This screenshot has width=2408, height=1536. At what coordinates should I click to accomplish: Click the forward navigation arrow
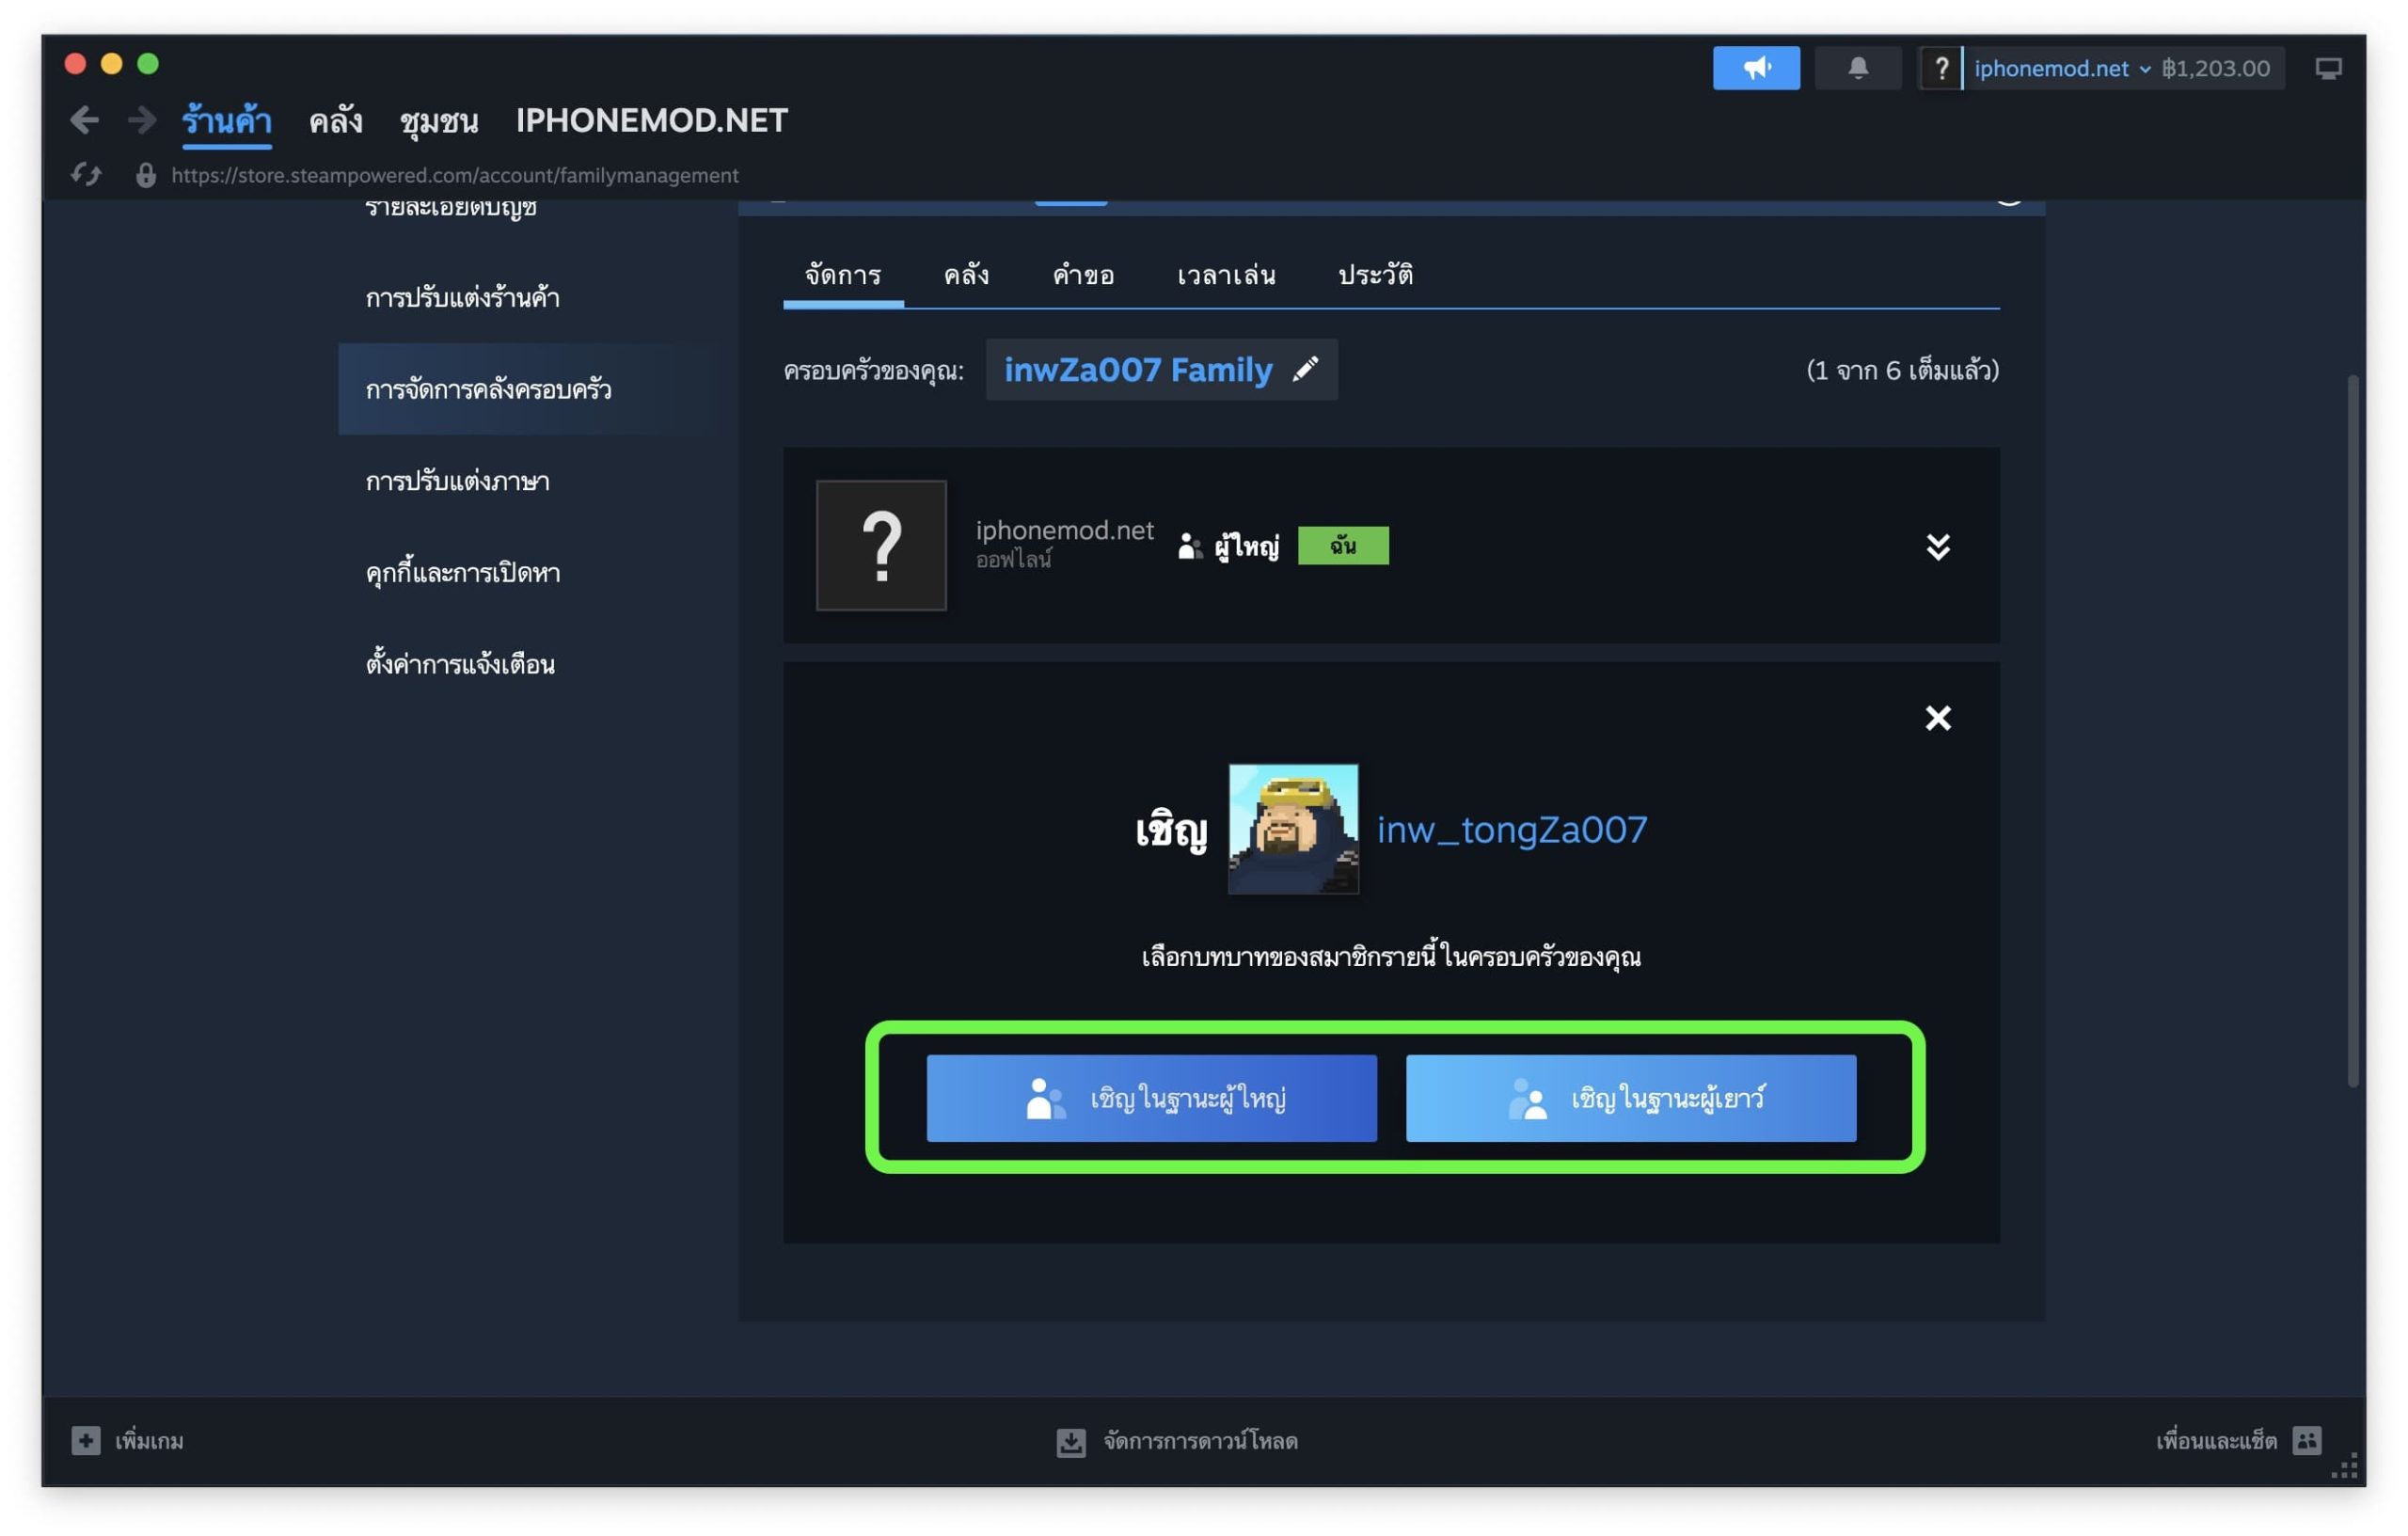(x=142, y=120)
